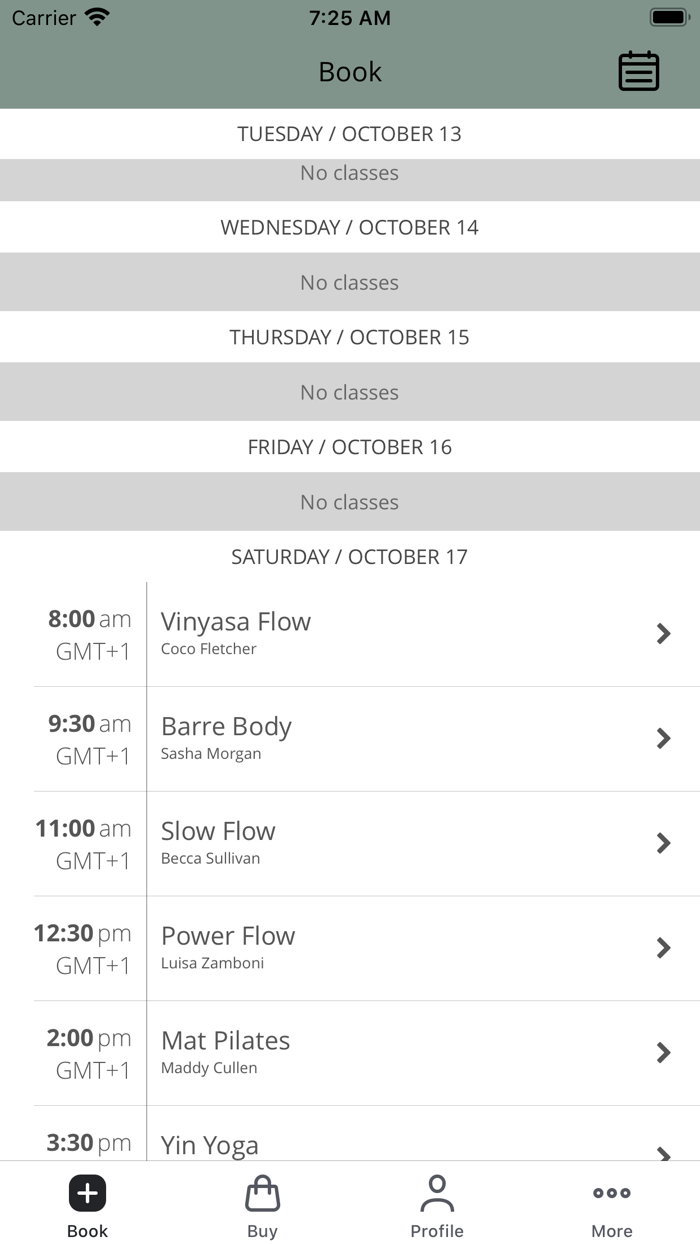The image size is (700, 1244).
Task: Tap the 2:00 pm class time
Action: click(x=88, y=1038)
